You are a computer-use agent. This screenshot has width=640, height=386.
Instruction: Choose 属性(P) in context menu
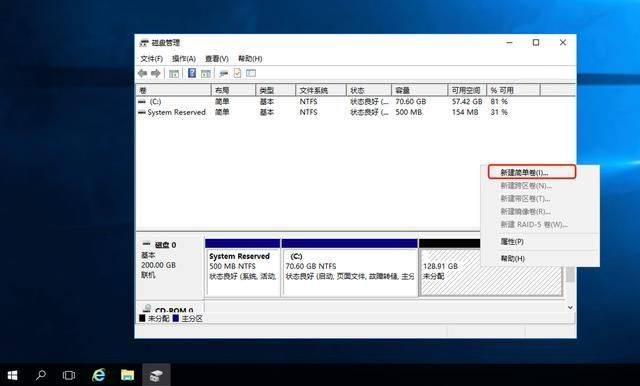(540, 242)
